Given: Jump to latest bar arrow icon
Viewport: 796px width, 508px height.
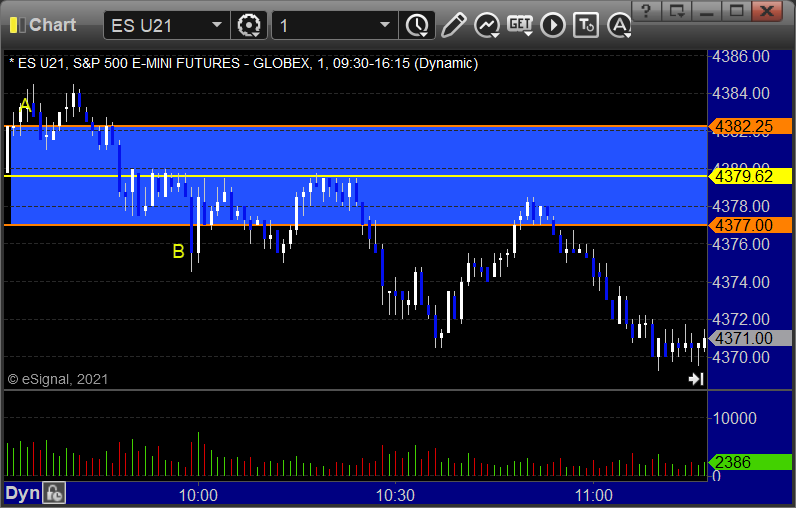Looking at the screenshot, I should 696,379.
